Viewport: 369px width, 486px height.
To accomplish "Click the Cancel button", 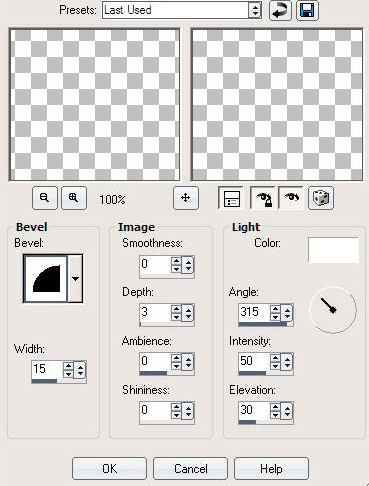I will 190,469.
